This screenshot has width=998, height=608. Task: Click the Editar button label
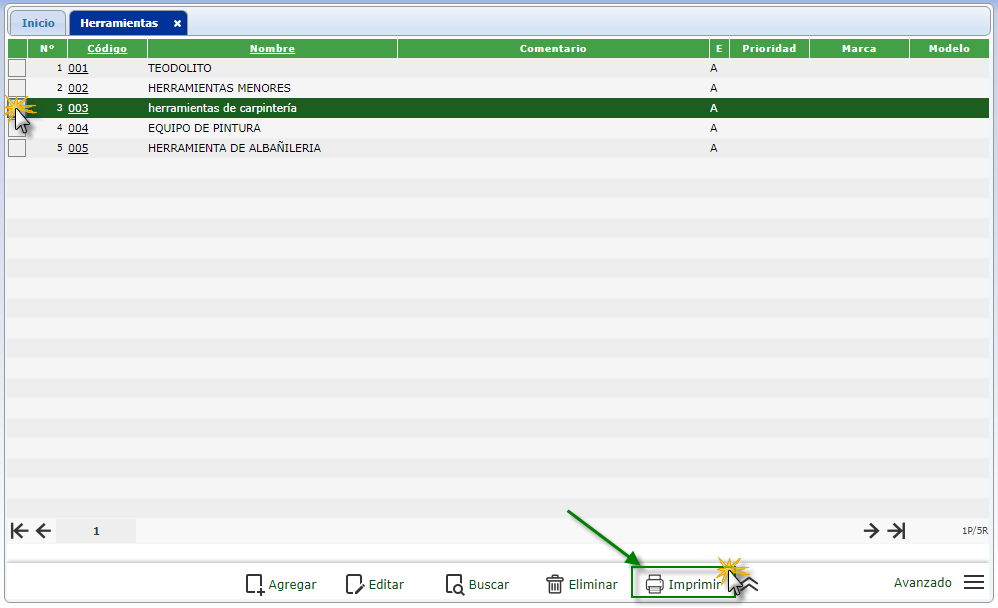[x=386, y=584]
